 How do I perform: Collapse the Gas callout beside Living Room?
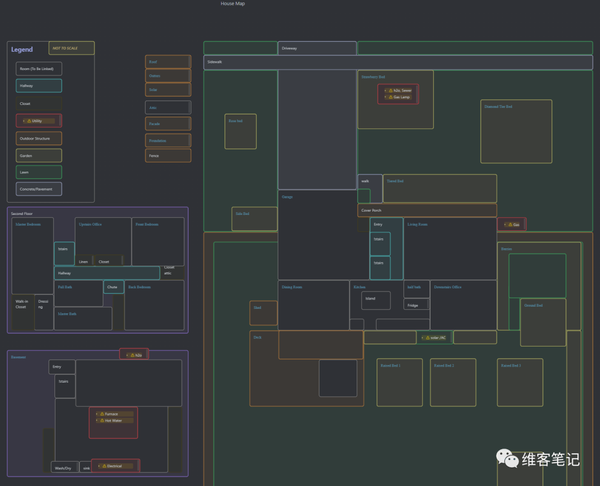click(x=505, y=225)
